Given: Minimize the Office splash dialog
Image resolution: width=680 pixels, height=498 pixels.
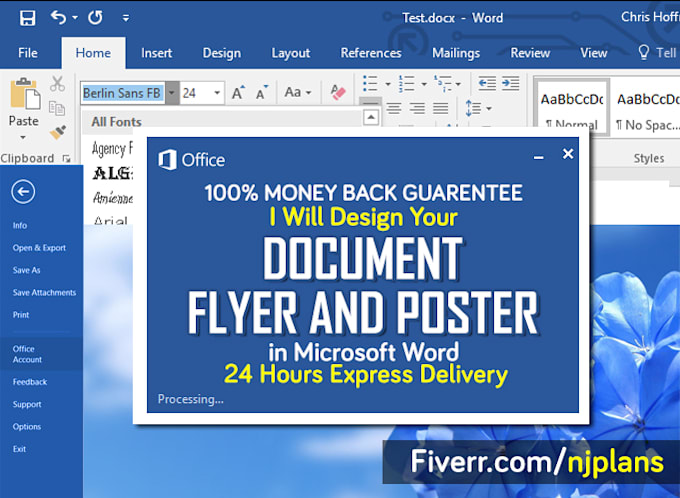Looking at the screenshot, I should click(539, 157).
